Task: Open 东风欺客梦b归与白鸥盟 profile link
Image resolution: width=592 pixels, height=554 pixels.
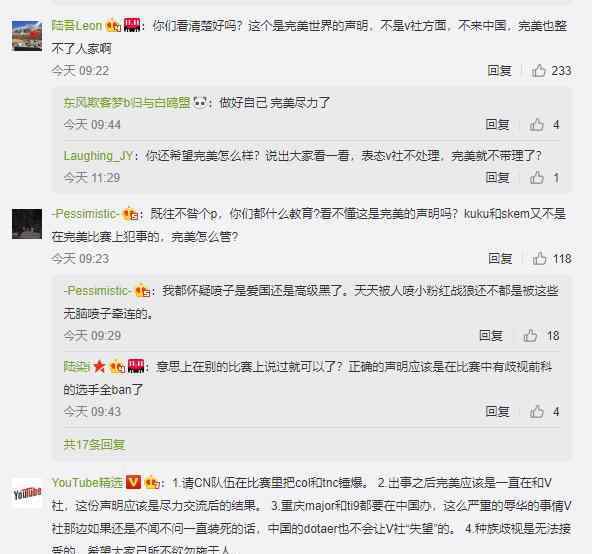Action: coord(127,103)
